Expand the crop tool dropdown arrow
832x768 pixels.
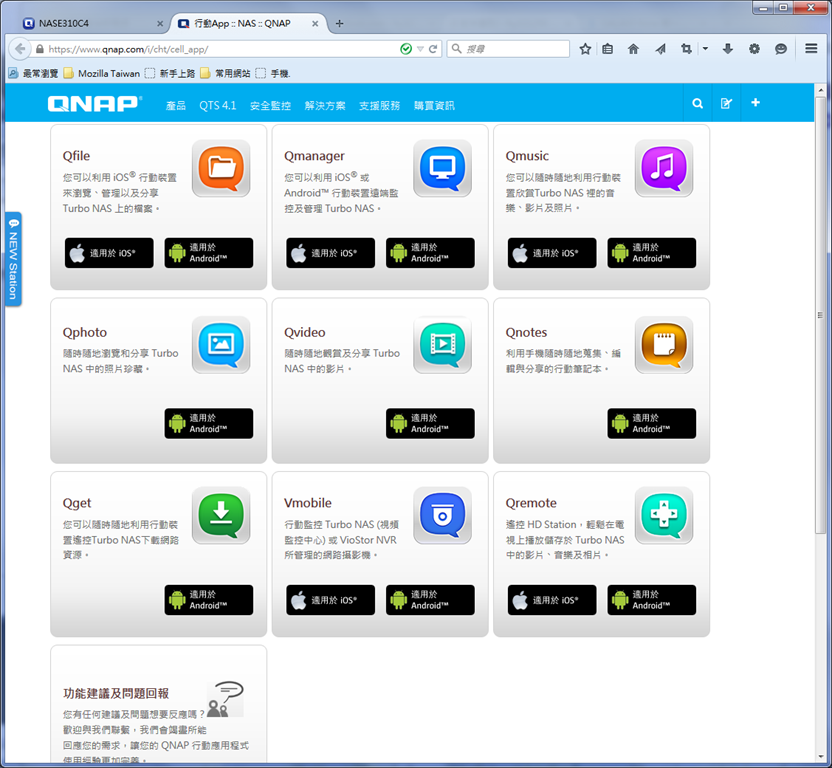[x=705, y=49]
